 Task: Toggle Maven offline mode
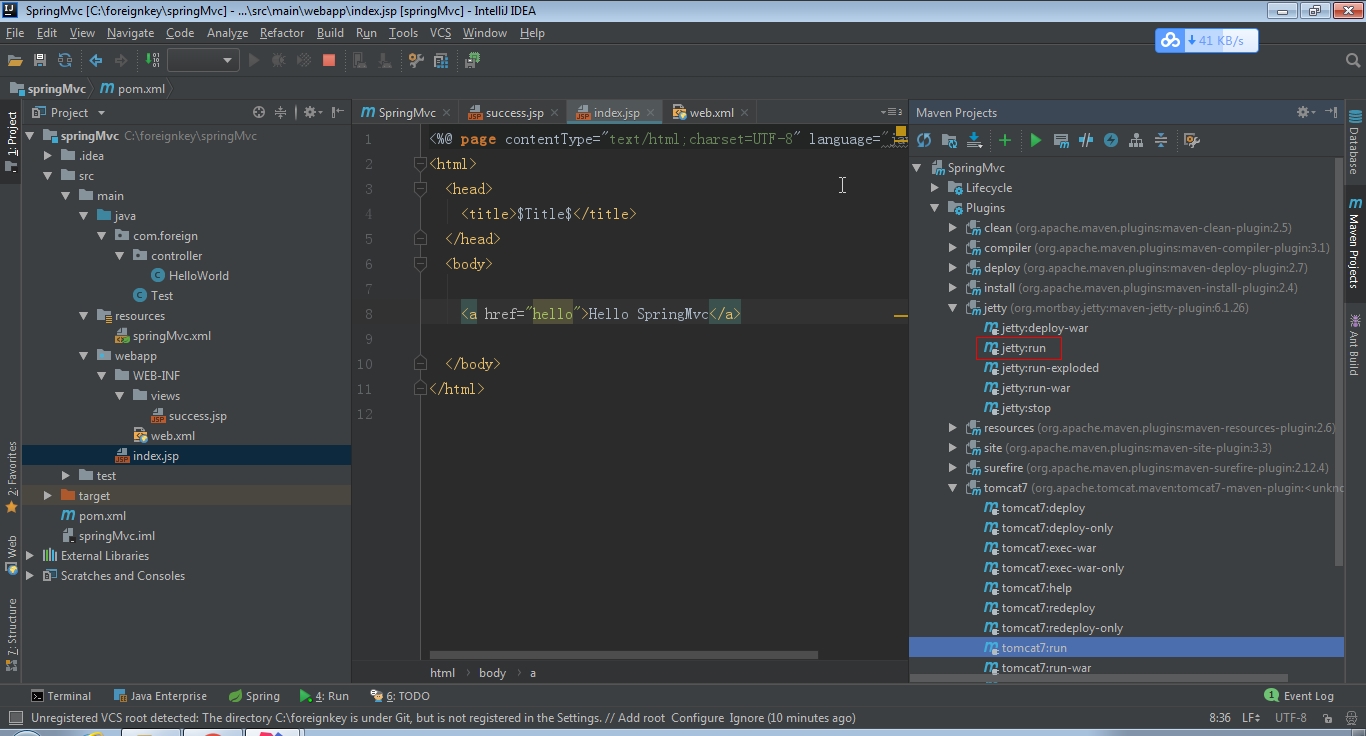(1086, 140)
